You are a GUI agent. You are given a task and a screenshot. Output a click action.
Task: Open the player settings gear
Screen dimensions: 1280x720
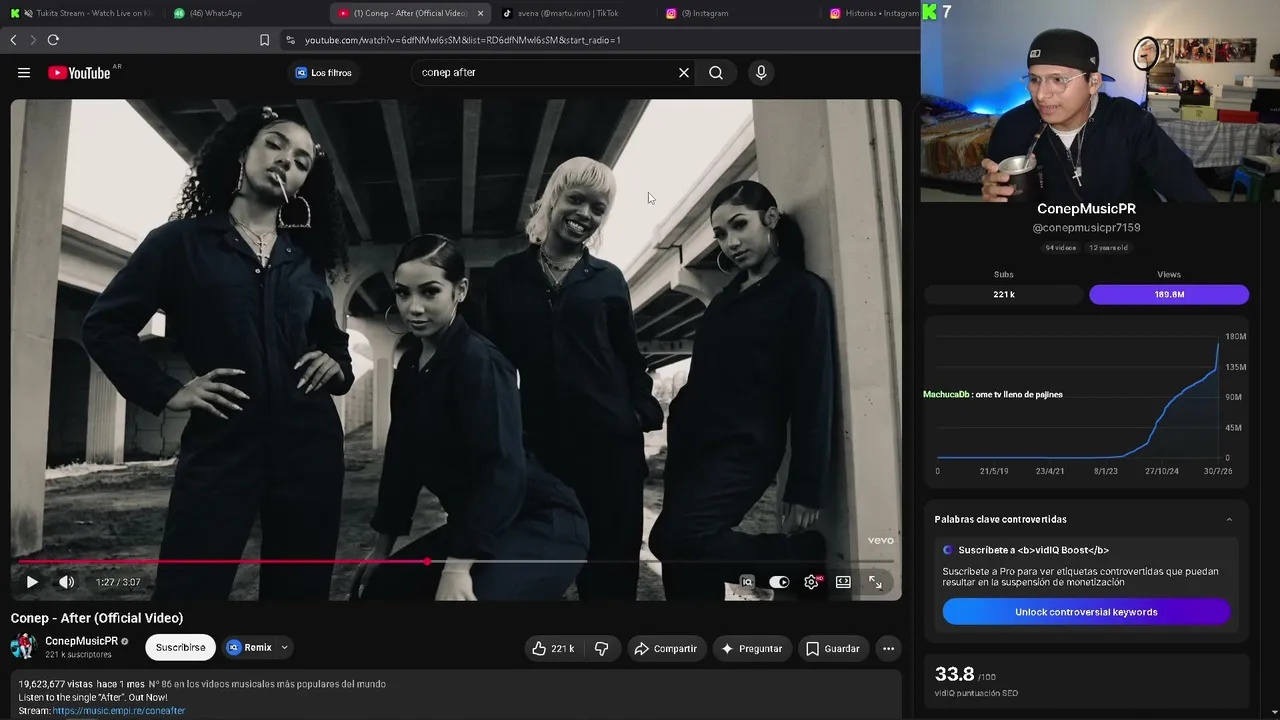click(811, 582)
